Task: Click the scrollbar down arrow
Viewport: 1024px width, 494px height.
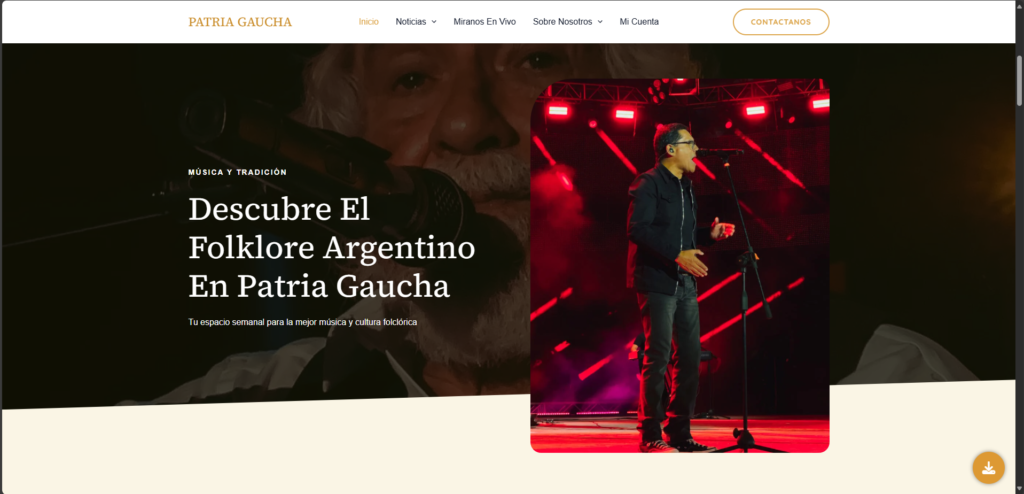Action: coord(1019,488)
